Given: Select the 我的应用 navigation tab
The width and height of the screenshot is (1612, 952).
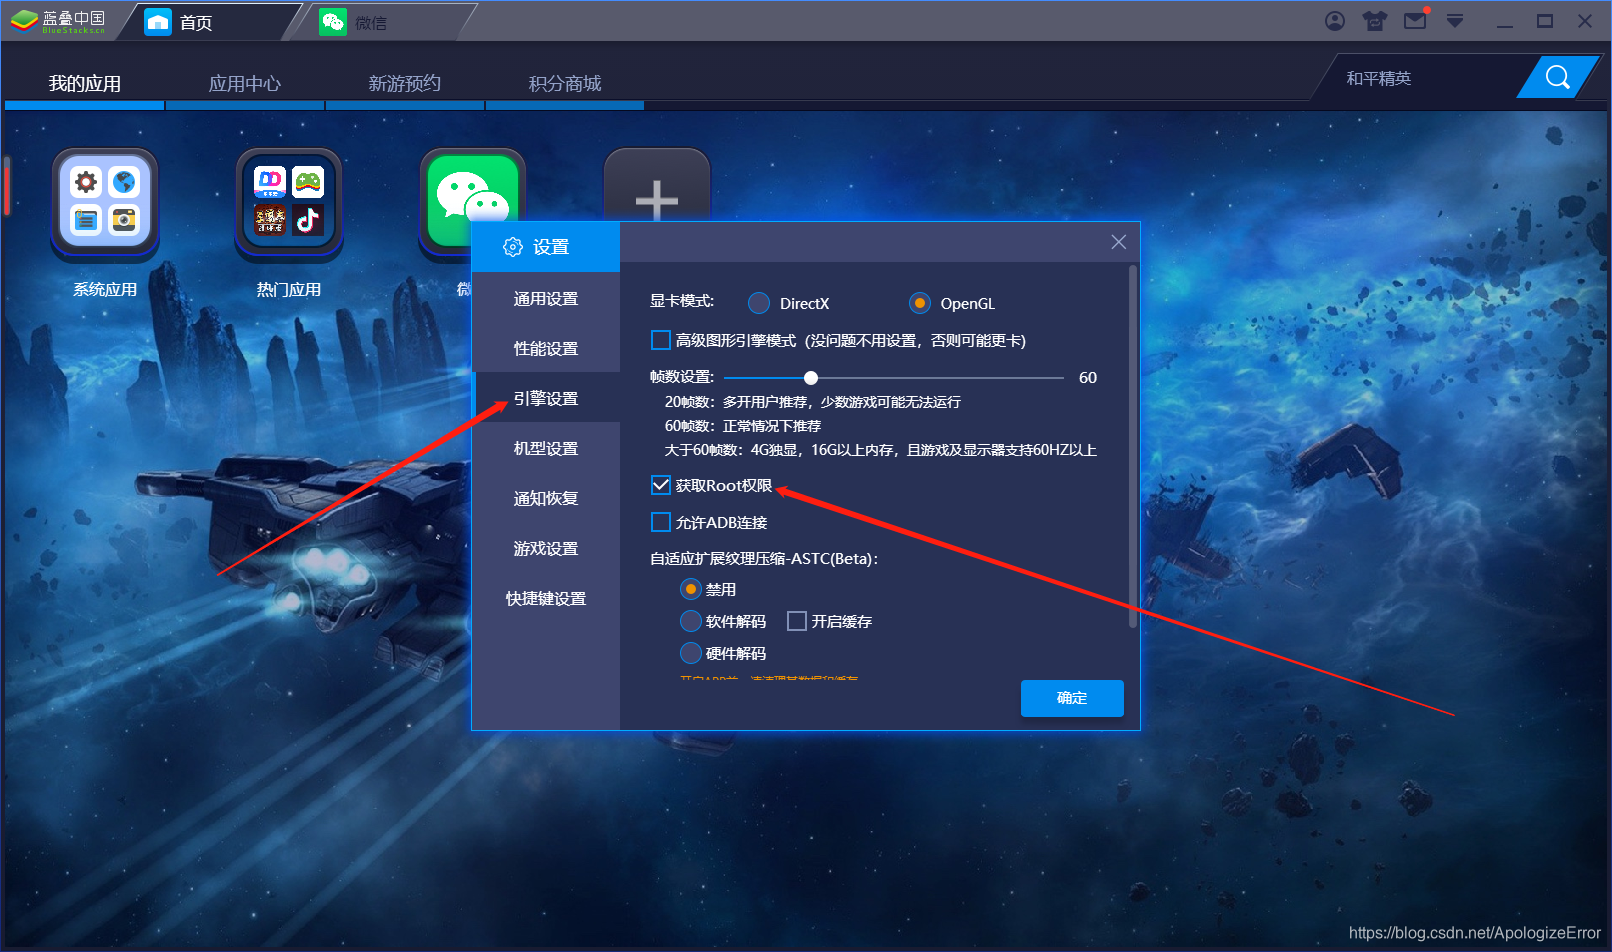Looking at the screenshot, I should (85, 84).
